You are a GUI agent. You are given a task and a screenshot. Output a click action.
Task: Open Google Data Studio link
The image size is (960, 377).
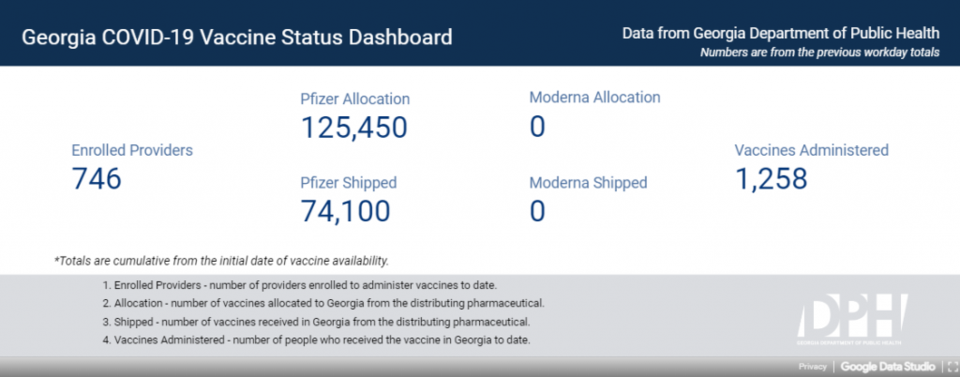click(x=888, y=367)
